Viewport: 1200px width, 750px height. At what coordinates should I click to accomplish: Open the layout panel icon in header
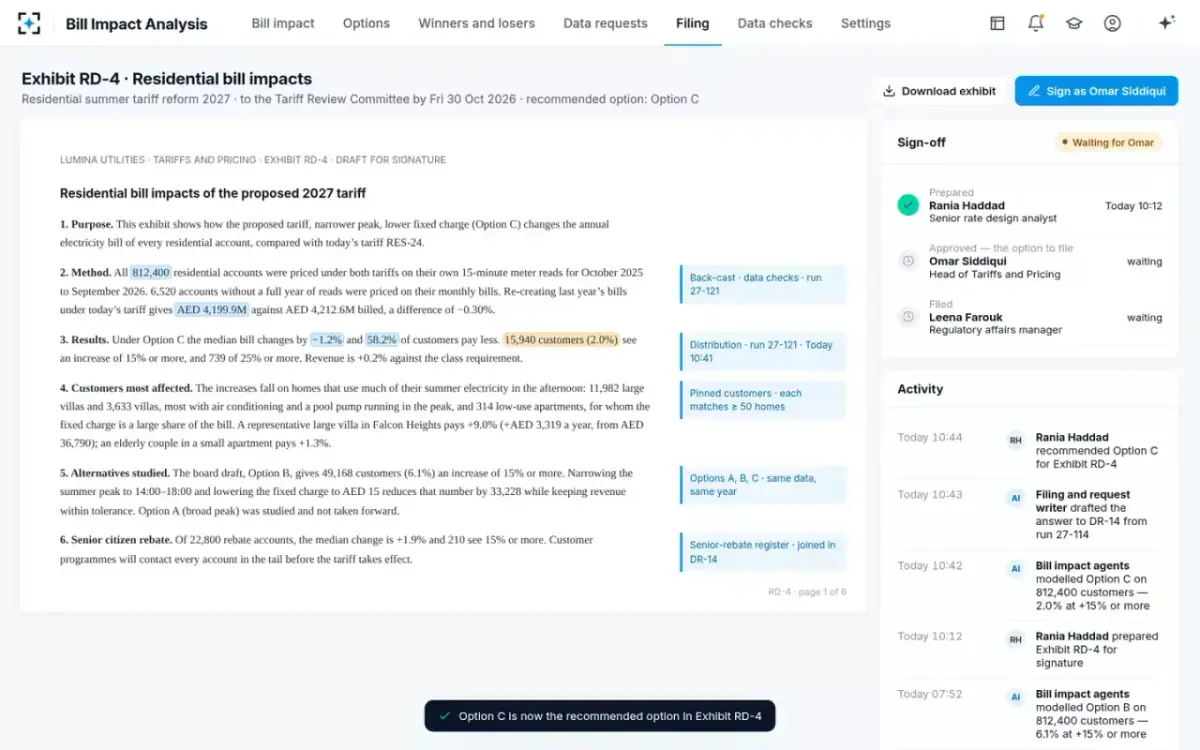(997, 23)
